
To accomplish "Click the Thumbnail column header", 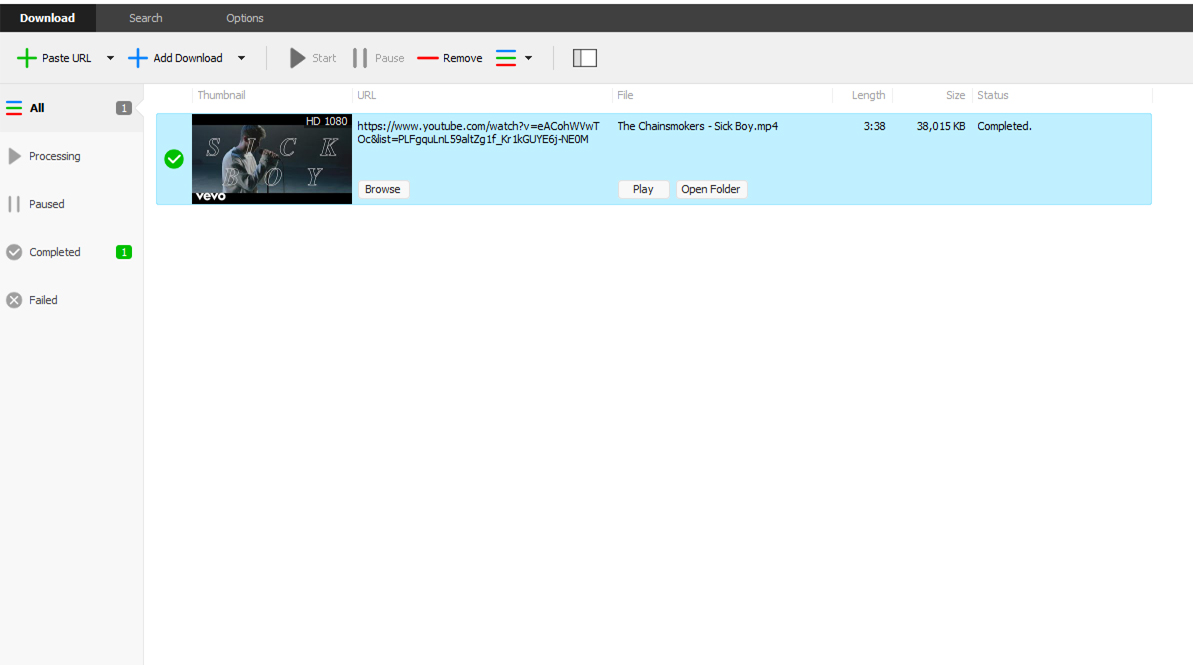I will click(221, 95).
